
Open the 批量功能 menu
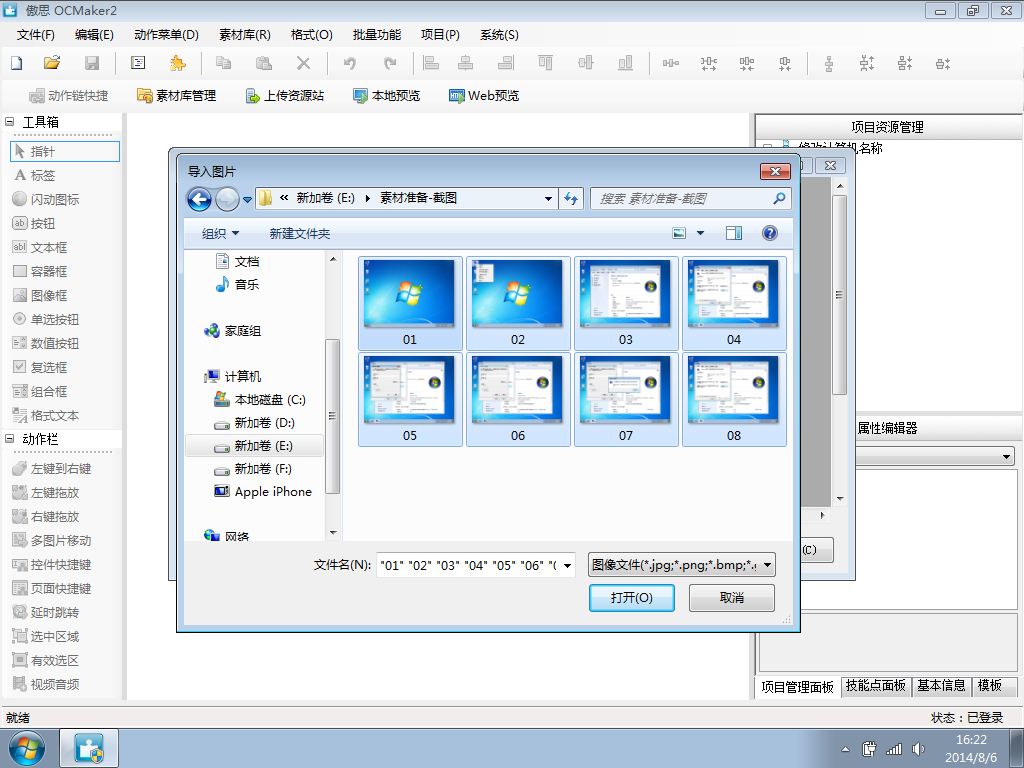(x=377, y=35)
